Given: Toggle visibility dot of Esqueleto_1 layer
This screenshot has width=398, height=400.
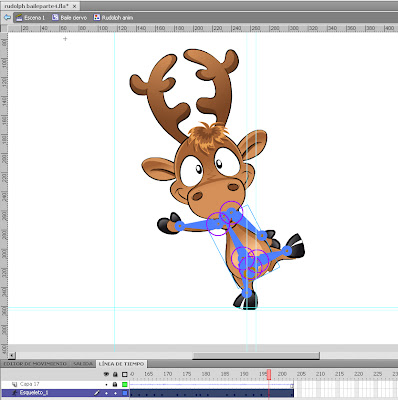Looking at the screenshot, I should coord(106,393).
